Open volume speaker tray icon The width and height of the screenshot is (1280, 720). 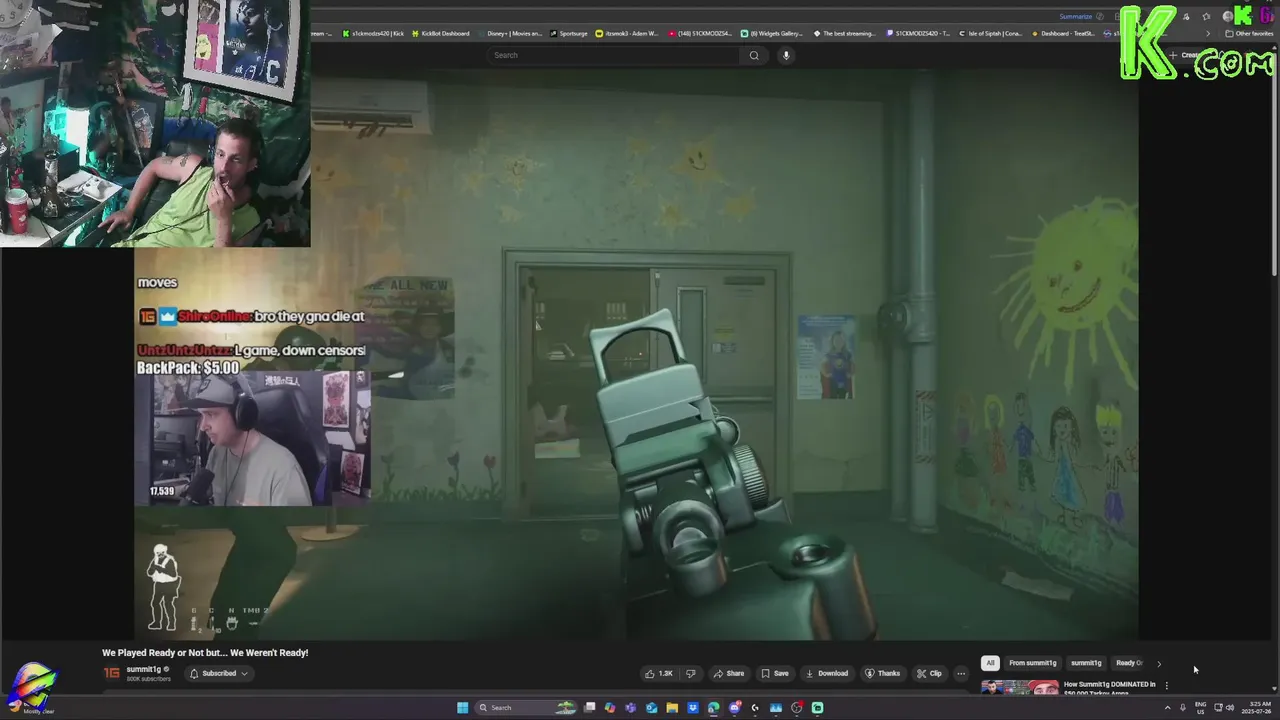coord(1230,708)
